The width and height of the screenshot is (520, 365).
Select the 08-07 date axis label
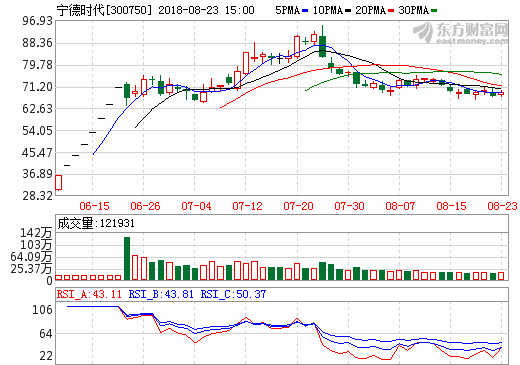pos(400,206)
